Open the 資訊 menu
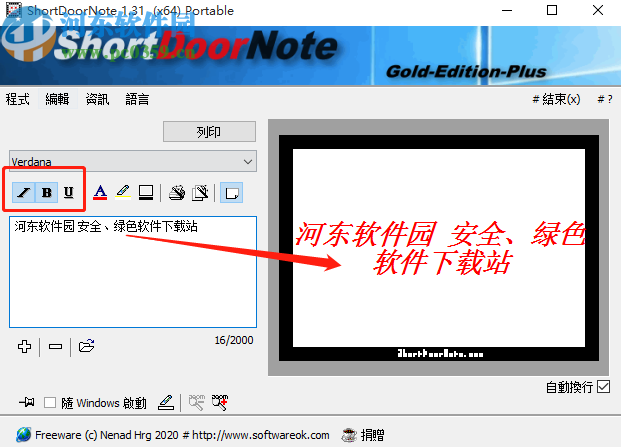The height and width of the screenshot is (447, 621). (97, 99)
